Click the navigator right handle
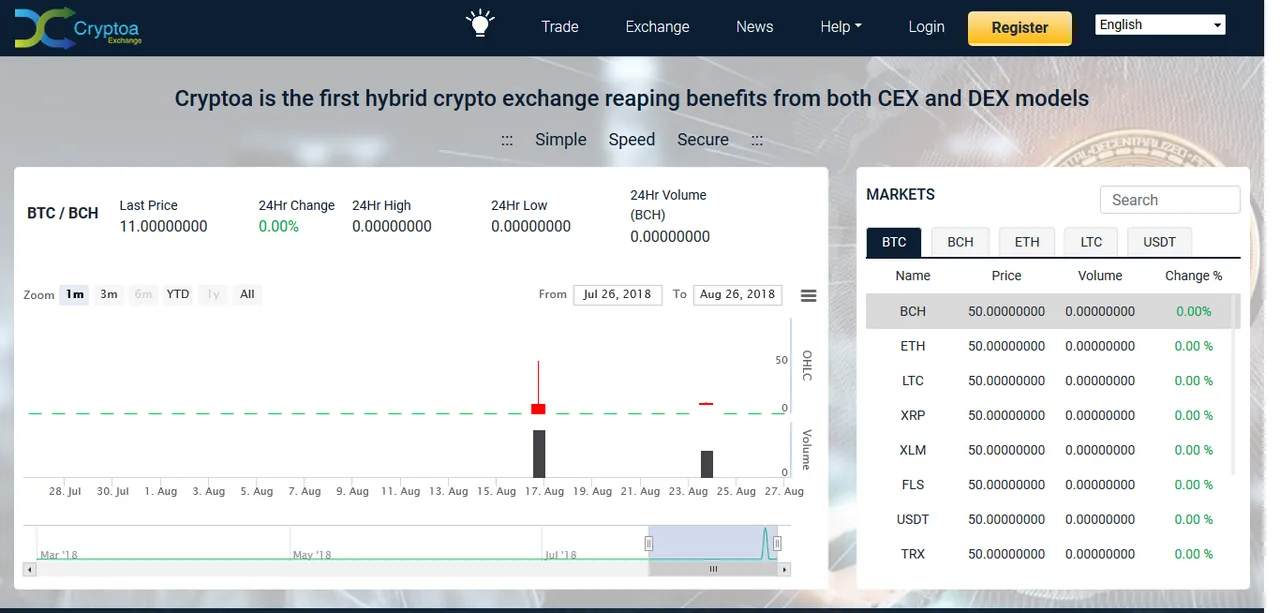1280x613 pixels. tap(777, 542)
